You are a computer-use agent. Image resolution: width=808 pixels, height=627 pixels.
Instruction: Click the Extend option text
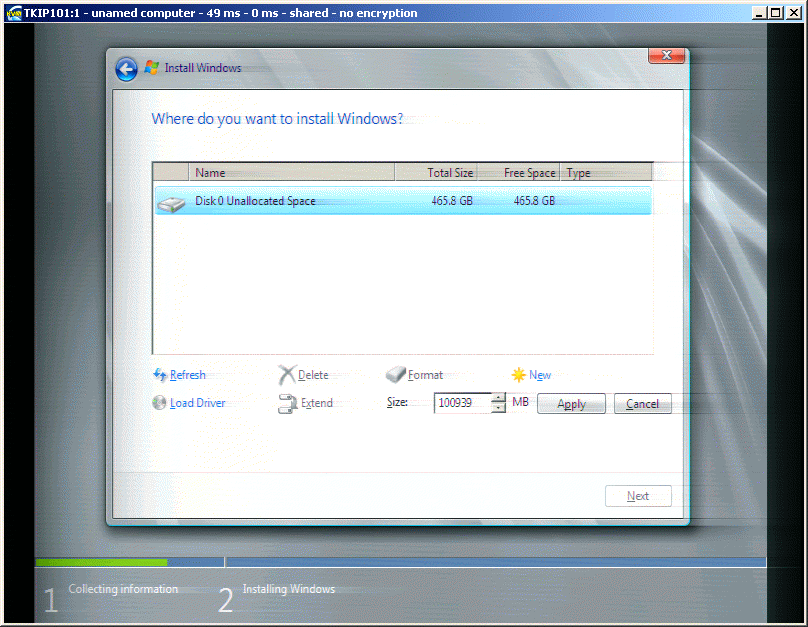coord(317,403)
